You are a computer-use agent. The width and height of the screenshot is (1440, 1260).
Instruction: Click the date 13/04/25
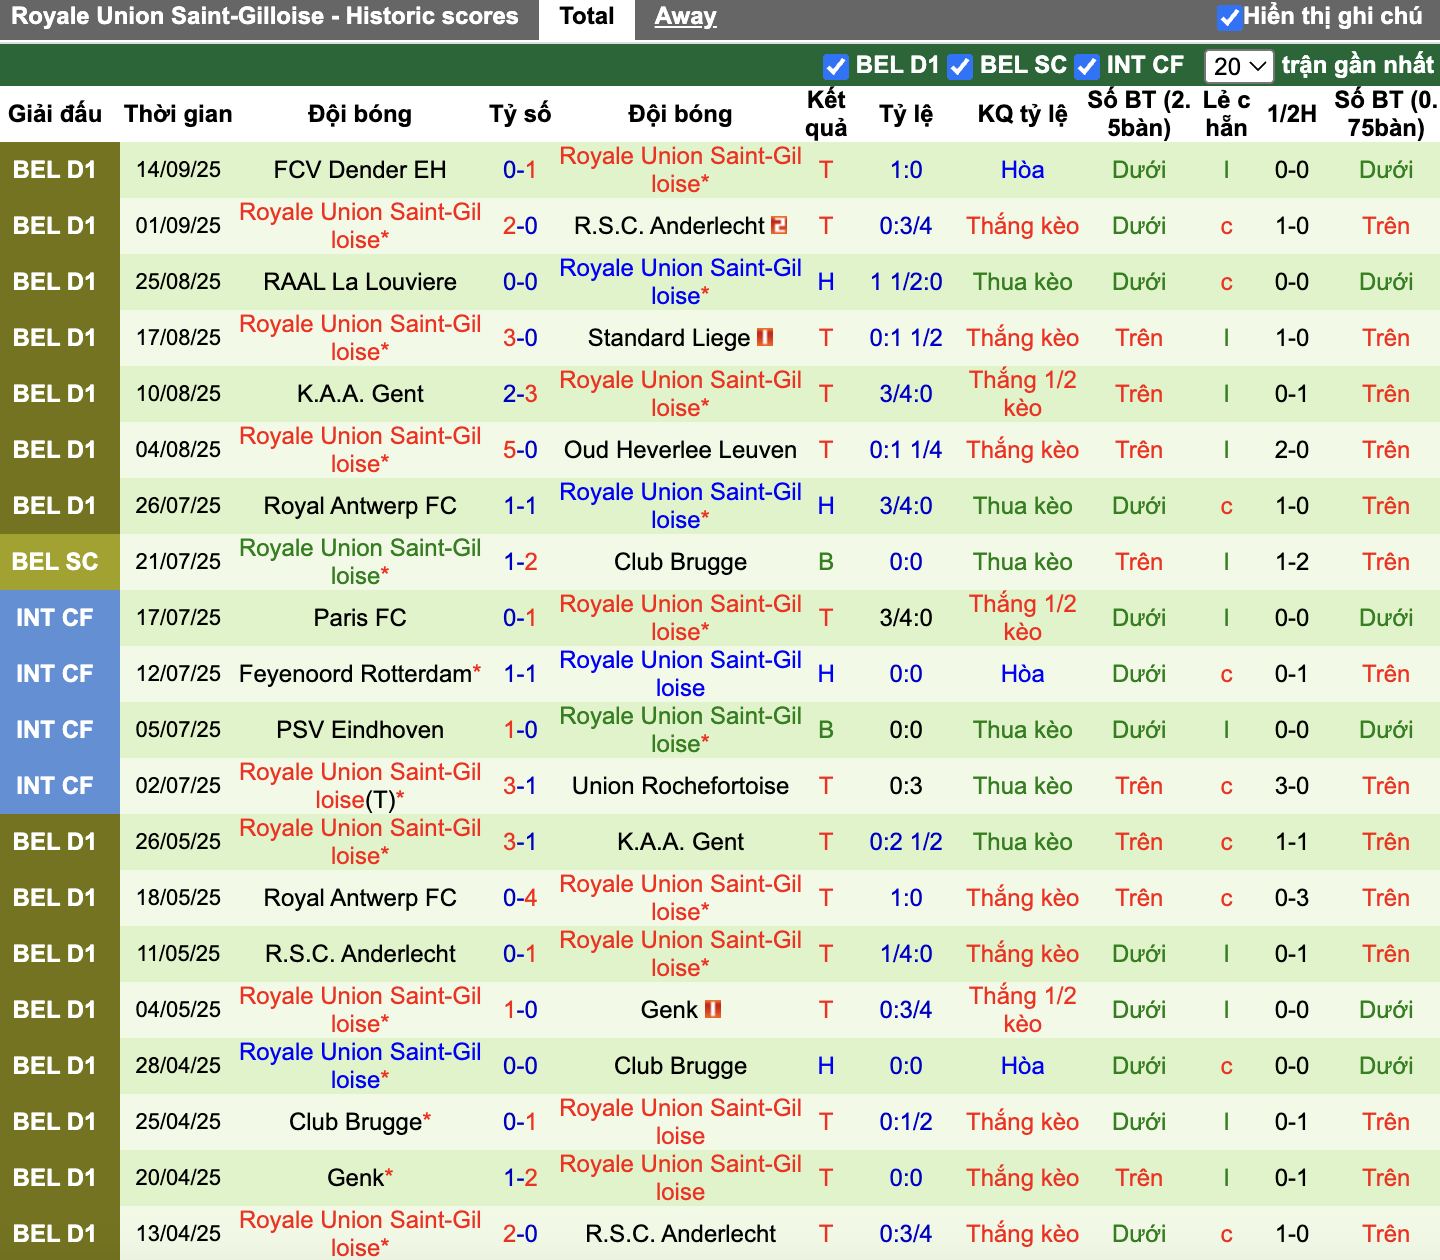pos(178,1234)
